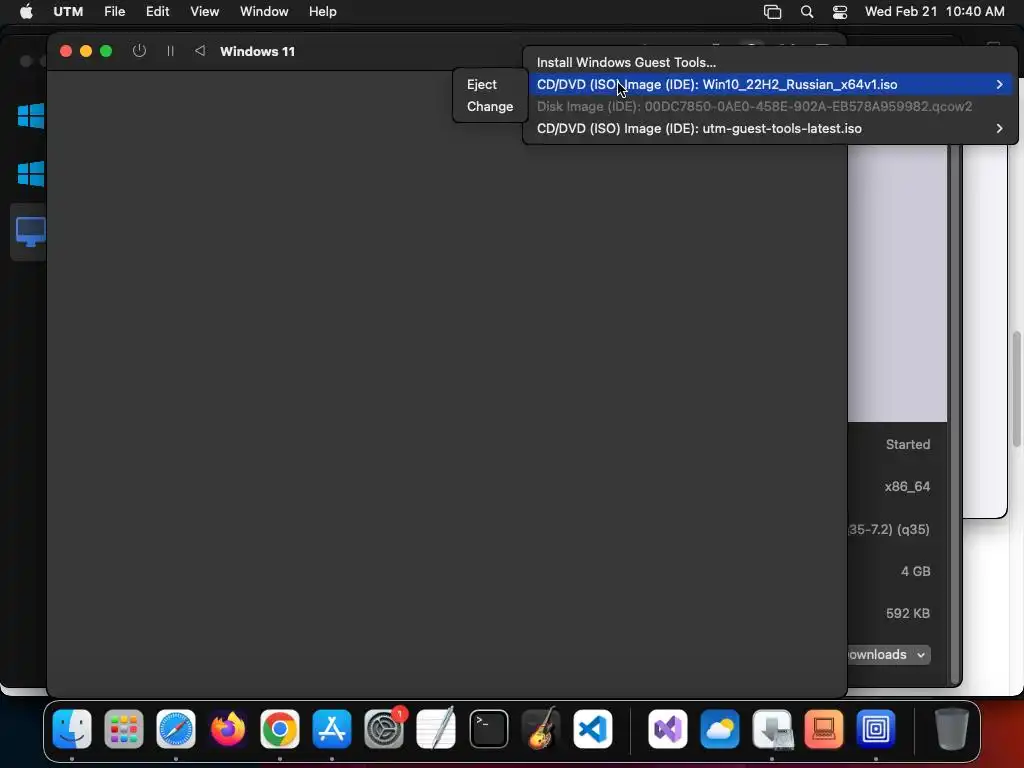
Task: Shut down the VM with the power icon
Action: coord(139,51)
